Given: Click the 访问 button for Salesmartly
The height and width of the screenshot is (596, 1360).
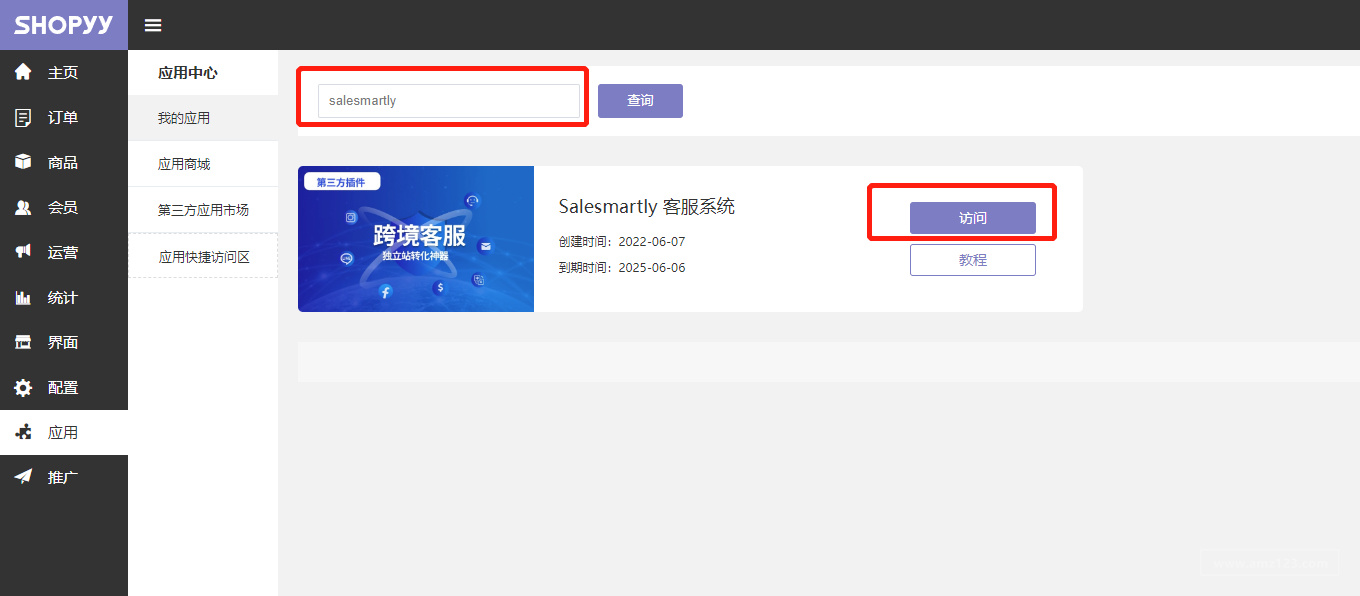Looking at the screenshot, I should (x=973, y=218).
